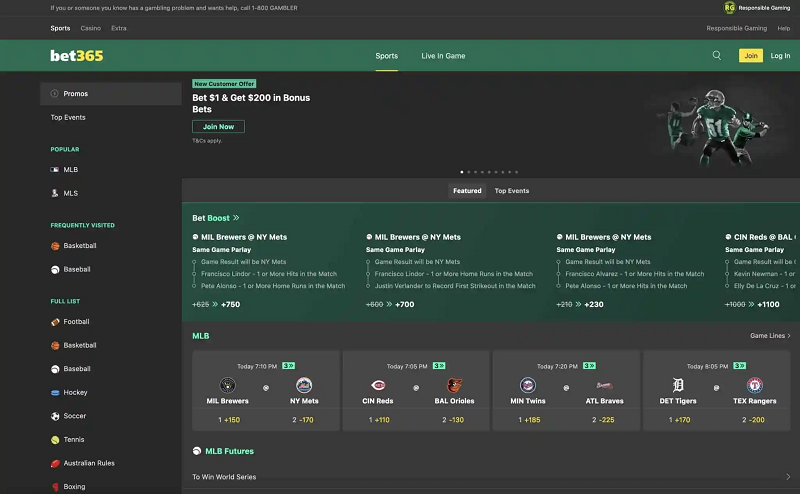Click the MLB Futures heading
The height and width of the screenshot is (494, 800).
[229, 451]
